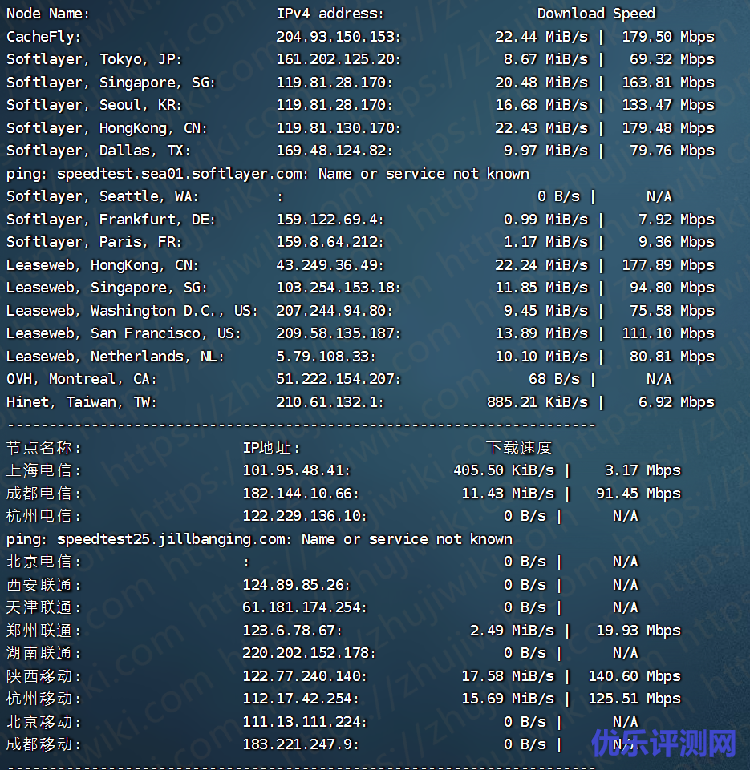Click the 上海电信 node row label
The height and width of the screenshot is (770, 750).
(x=44, y=470)
